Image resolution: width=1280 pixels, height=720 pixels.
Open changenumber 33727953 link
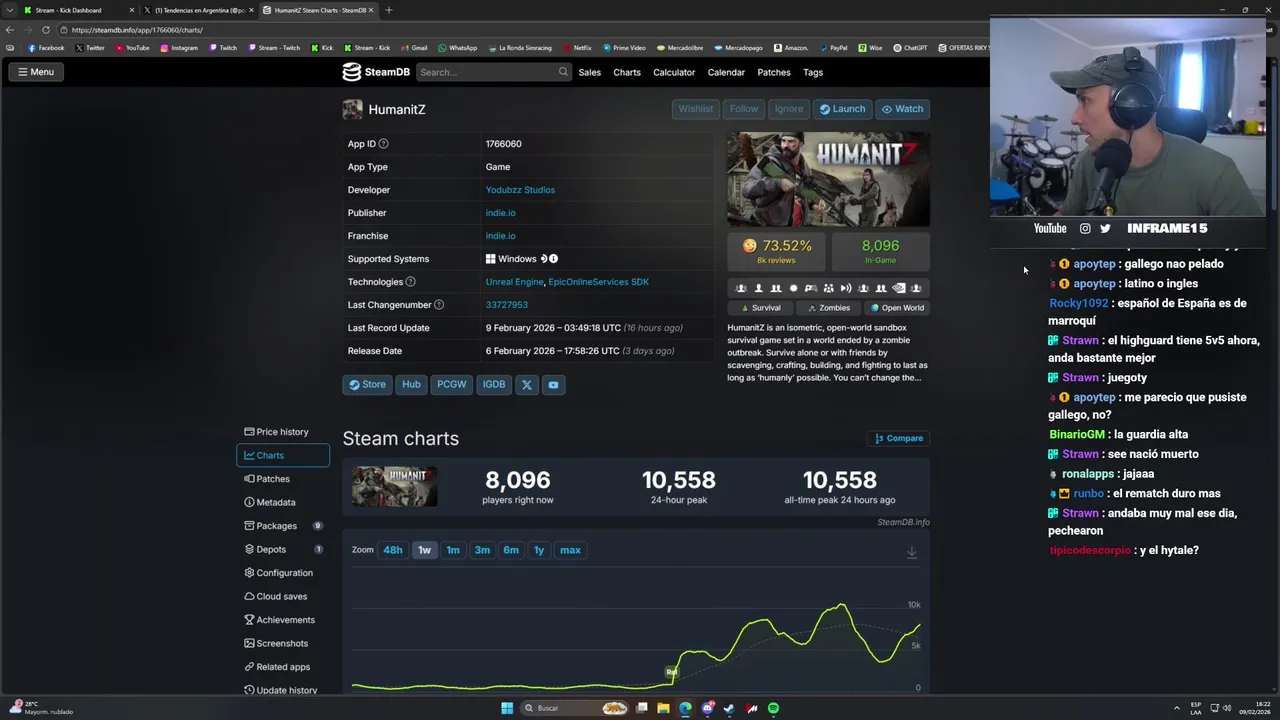coord(506,305)
